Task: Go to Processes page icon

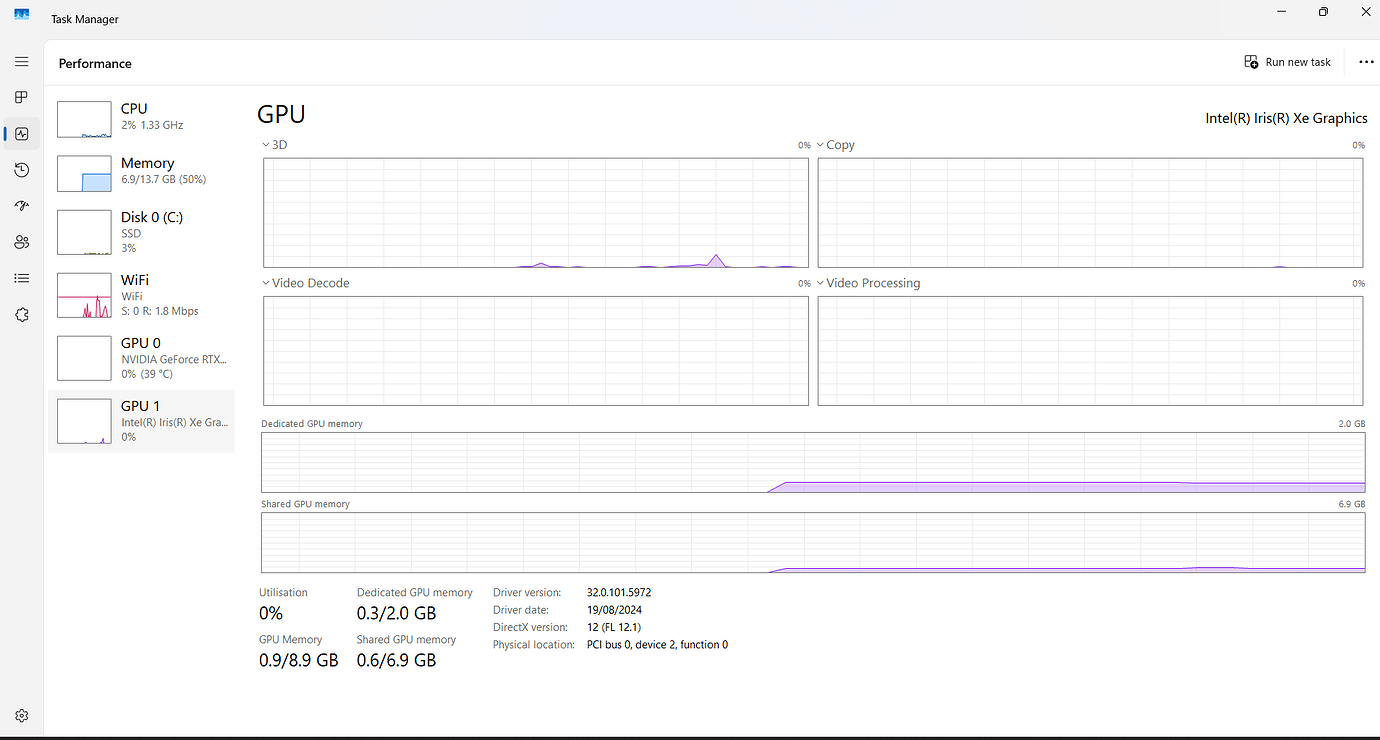Action: pyautogui.click(x=21, y=98)
